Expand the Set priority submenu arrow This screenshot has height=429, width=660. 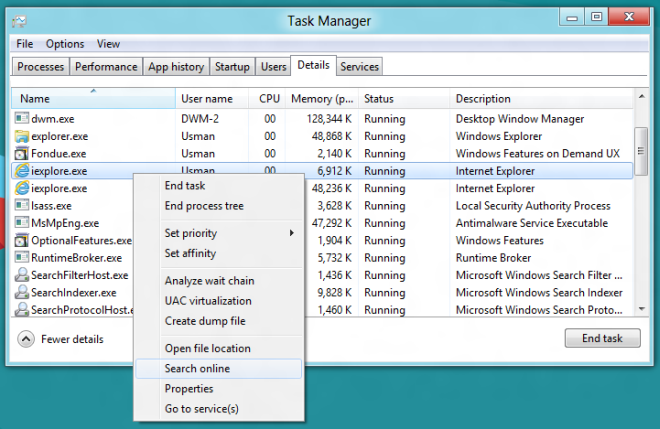291,233
